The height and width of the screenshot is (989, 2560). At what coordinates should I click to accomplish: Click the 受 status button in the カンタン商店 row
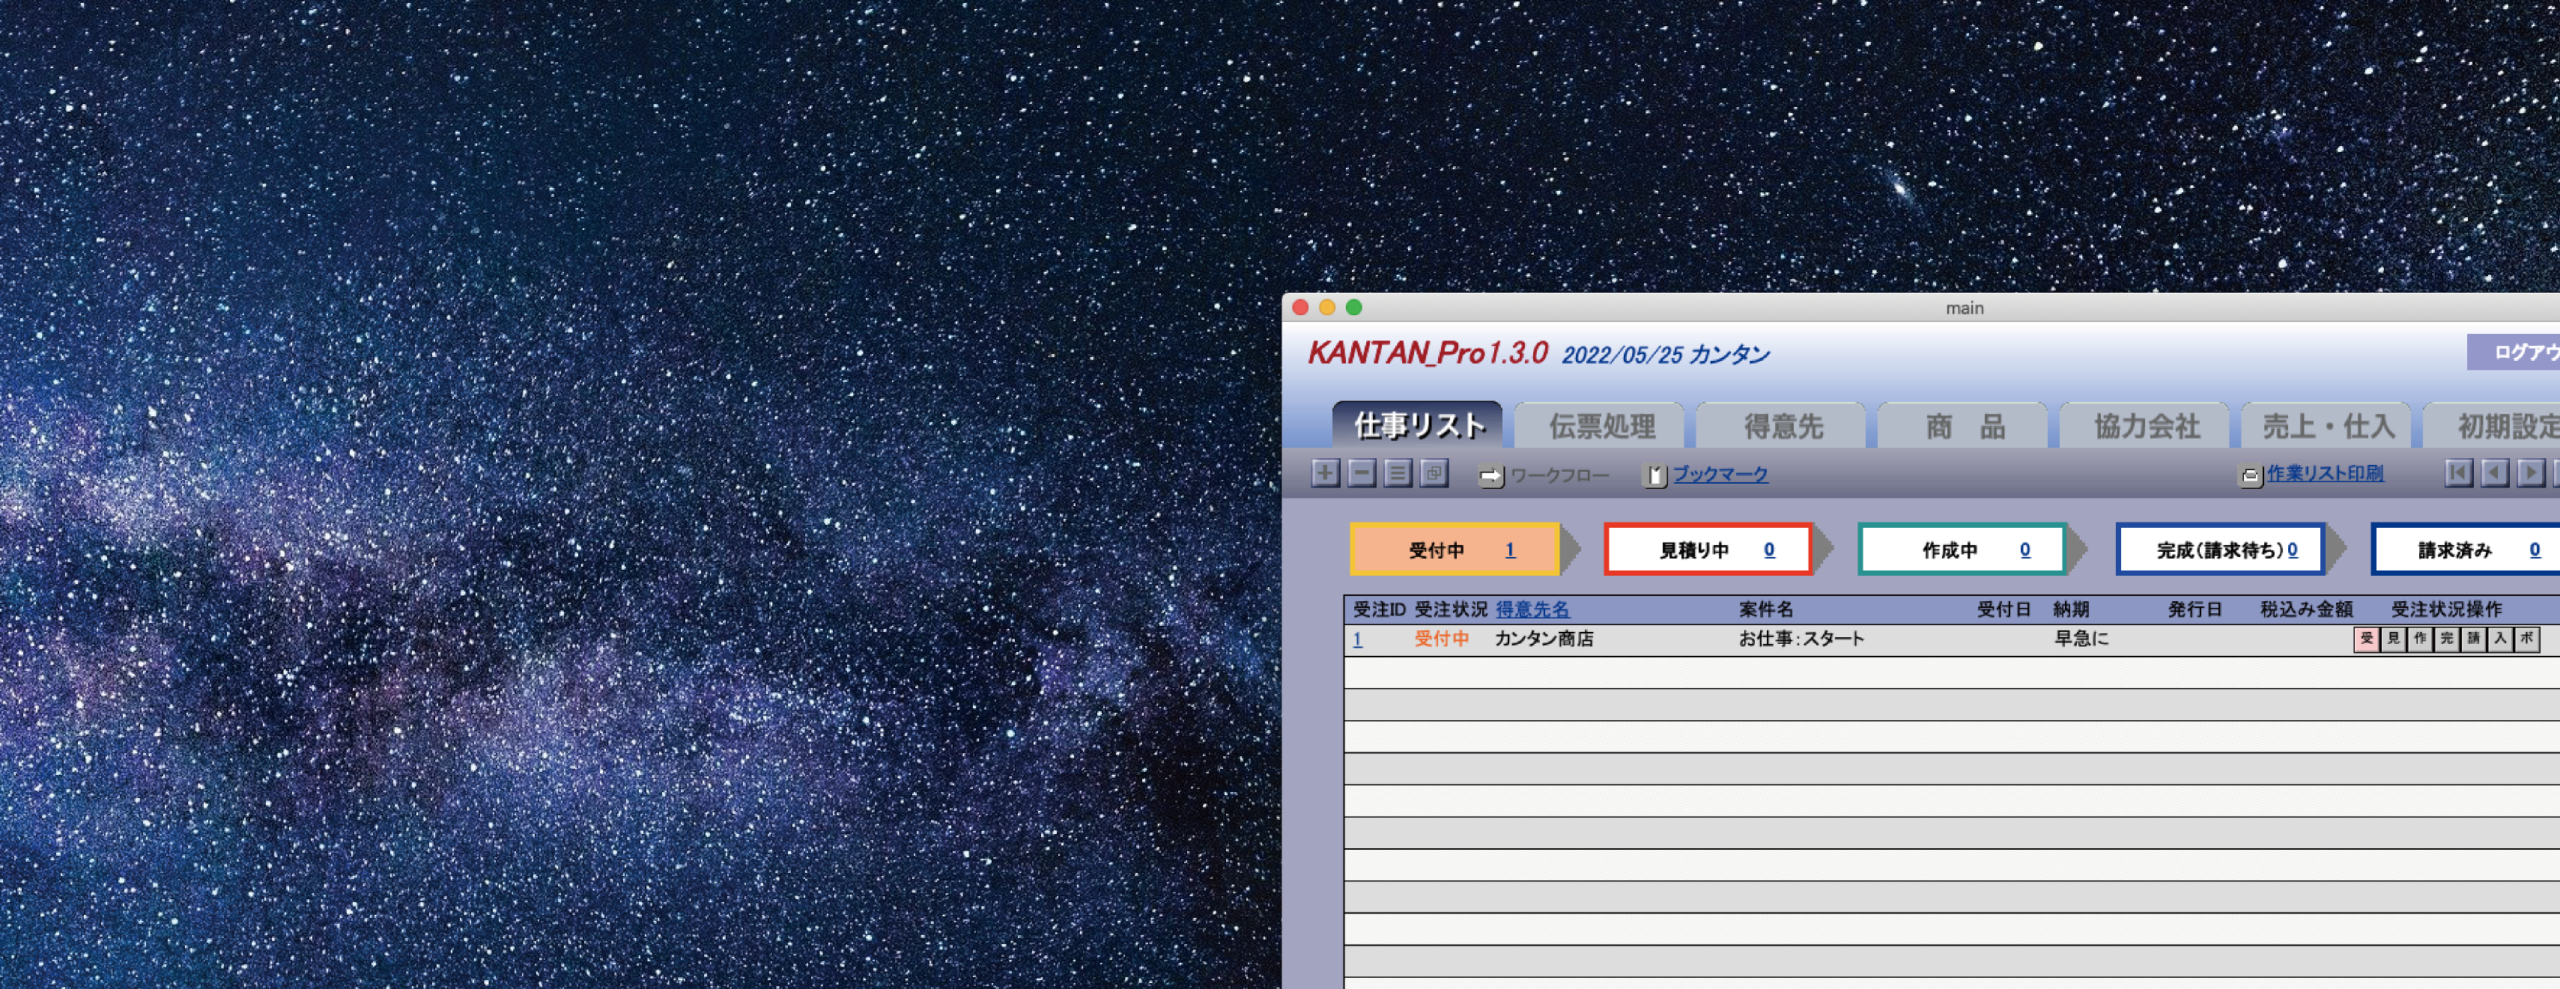pyautogui.click(x=2366, y=639)
